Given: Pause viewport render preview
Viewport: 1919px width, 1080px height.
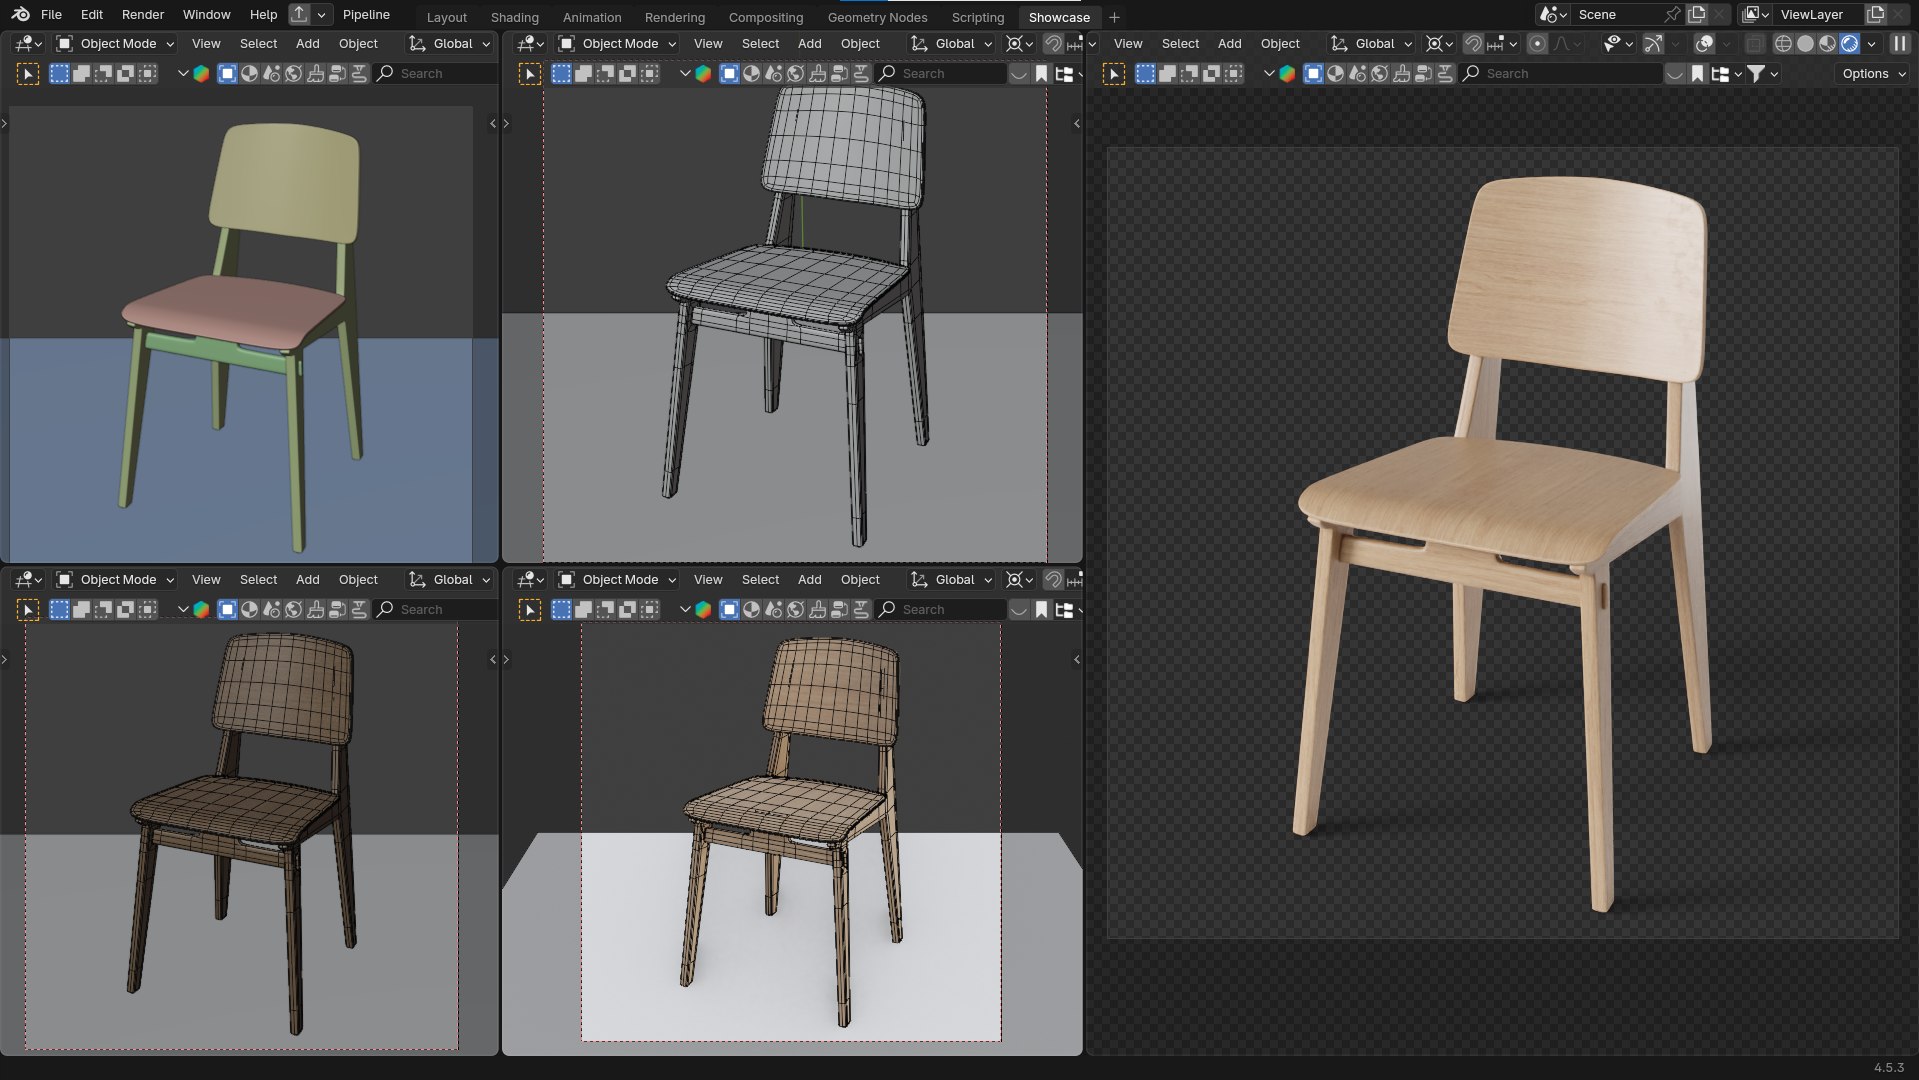Looking at the screenshot, I should point(1899,44).
